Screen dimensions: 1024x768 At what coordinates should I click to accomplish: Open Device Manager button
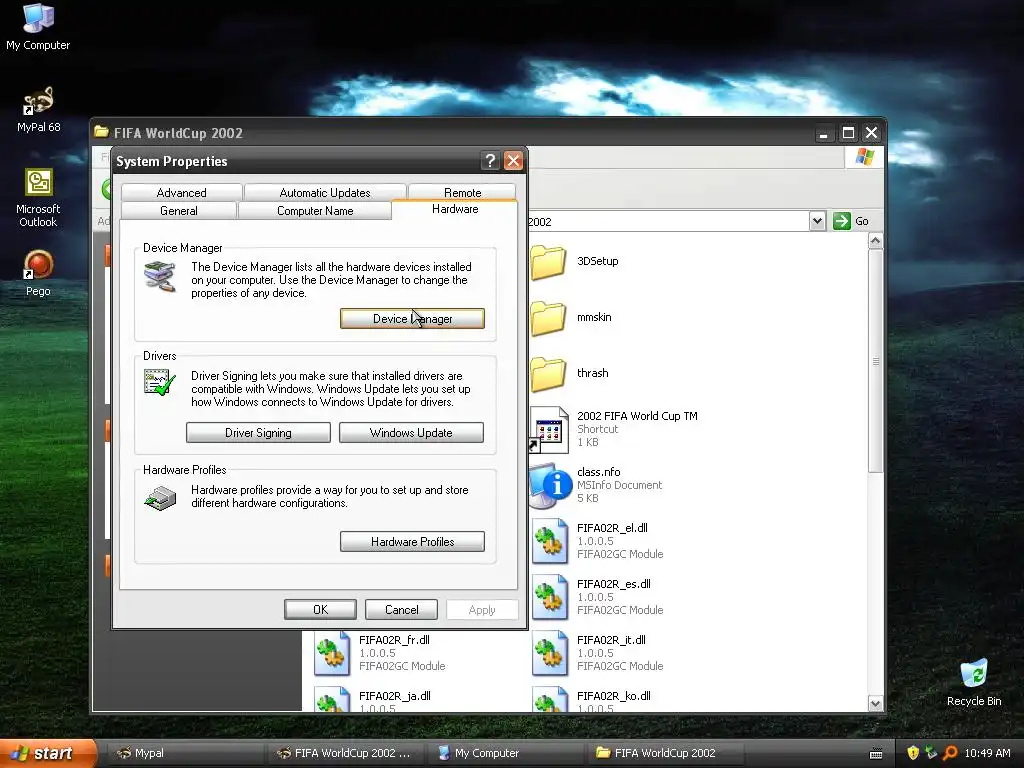tap(412, 319)
